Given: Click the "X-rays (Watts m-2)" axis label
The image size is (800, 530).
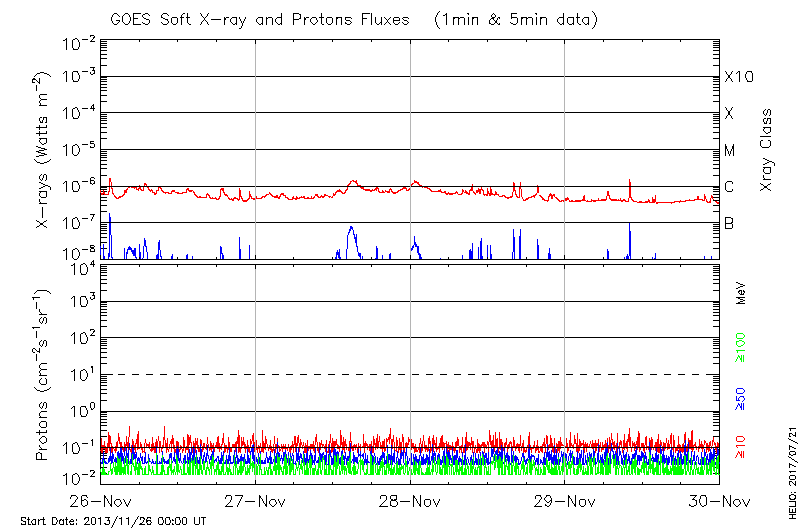Looking at the screenshot, I should (44, 150).
